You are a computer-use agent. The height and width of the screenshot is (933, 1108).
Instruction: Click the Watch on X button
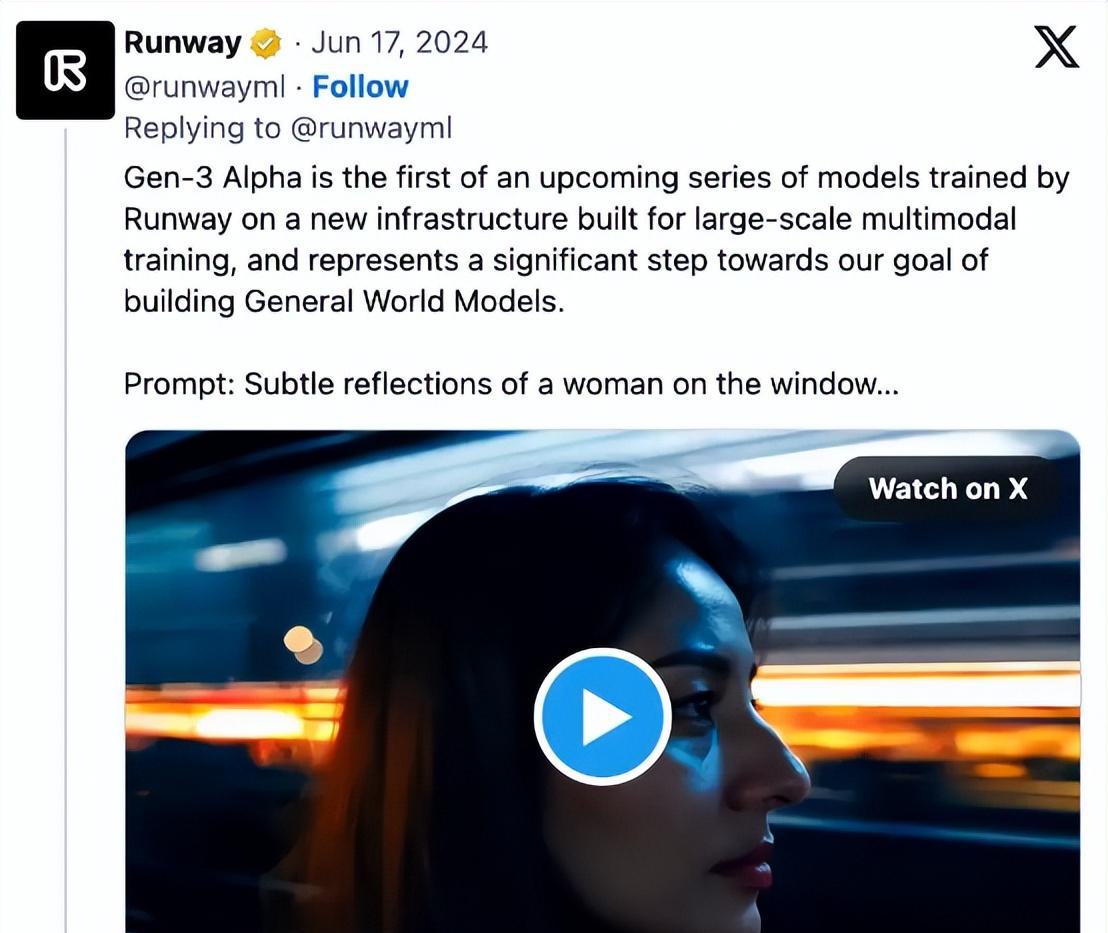pyautogui.click(x=948, y=488)
